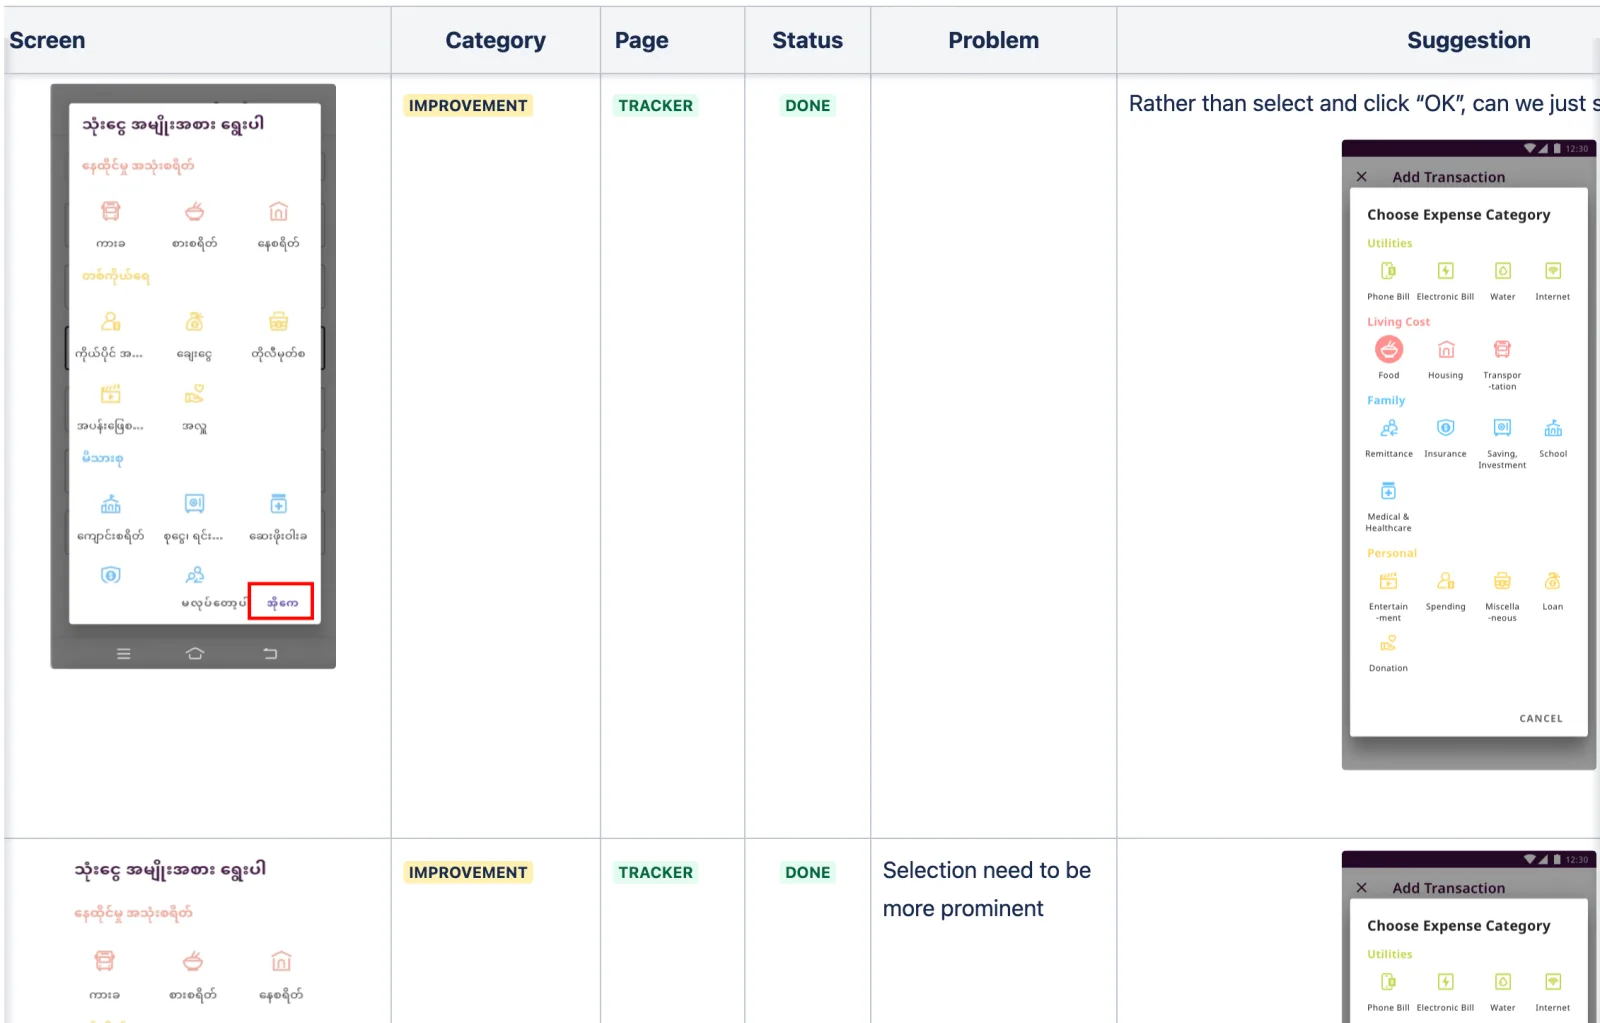Select the Donation icon under Personal
The width and height of the screenshot is (1600, 1023).
pos(1389,643)
